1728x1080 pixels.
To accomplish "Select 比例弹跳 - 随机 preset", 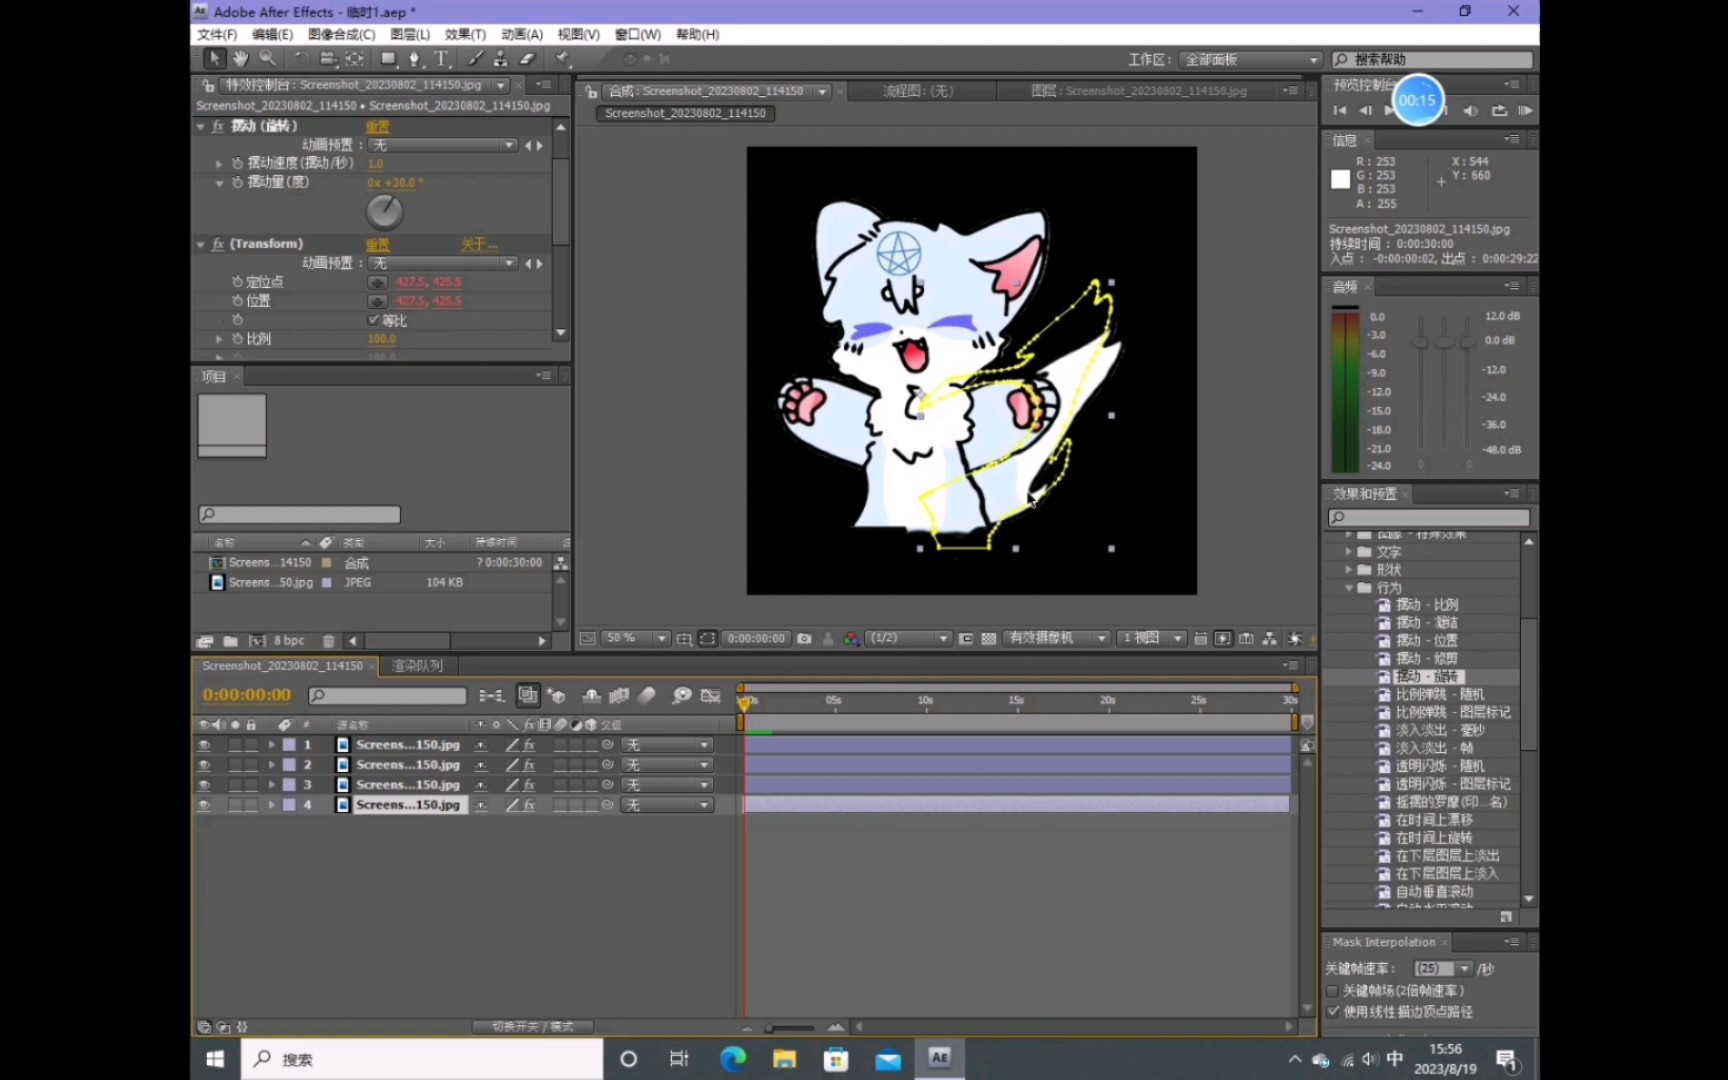I will pyautogui.click(x=1440, y=695).
